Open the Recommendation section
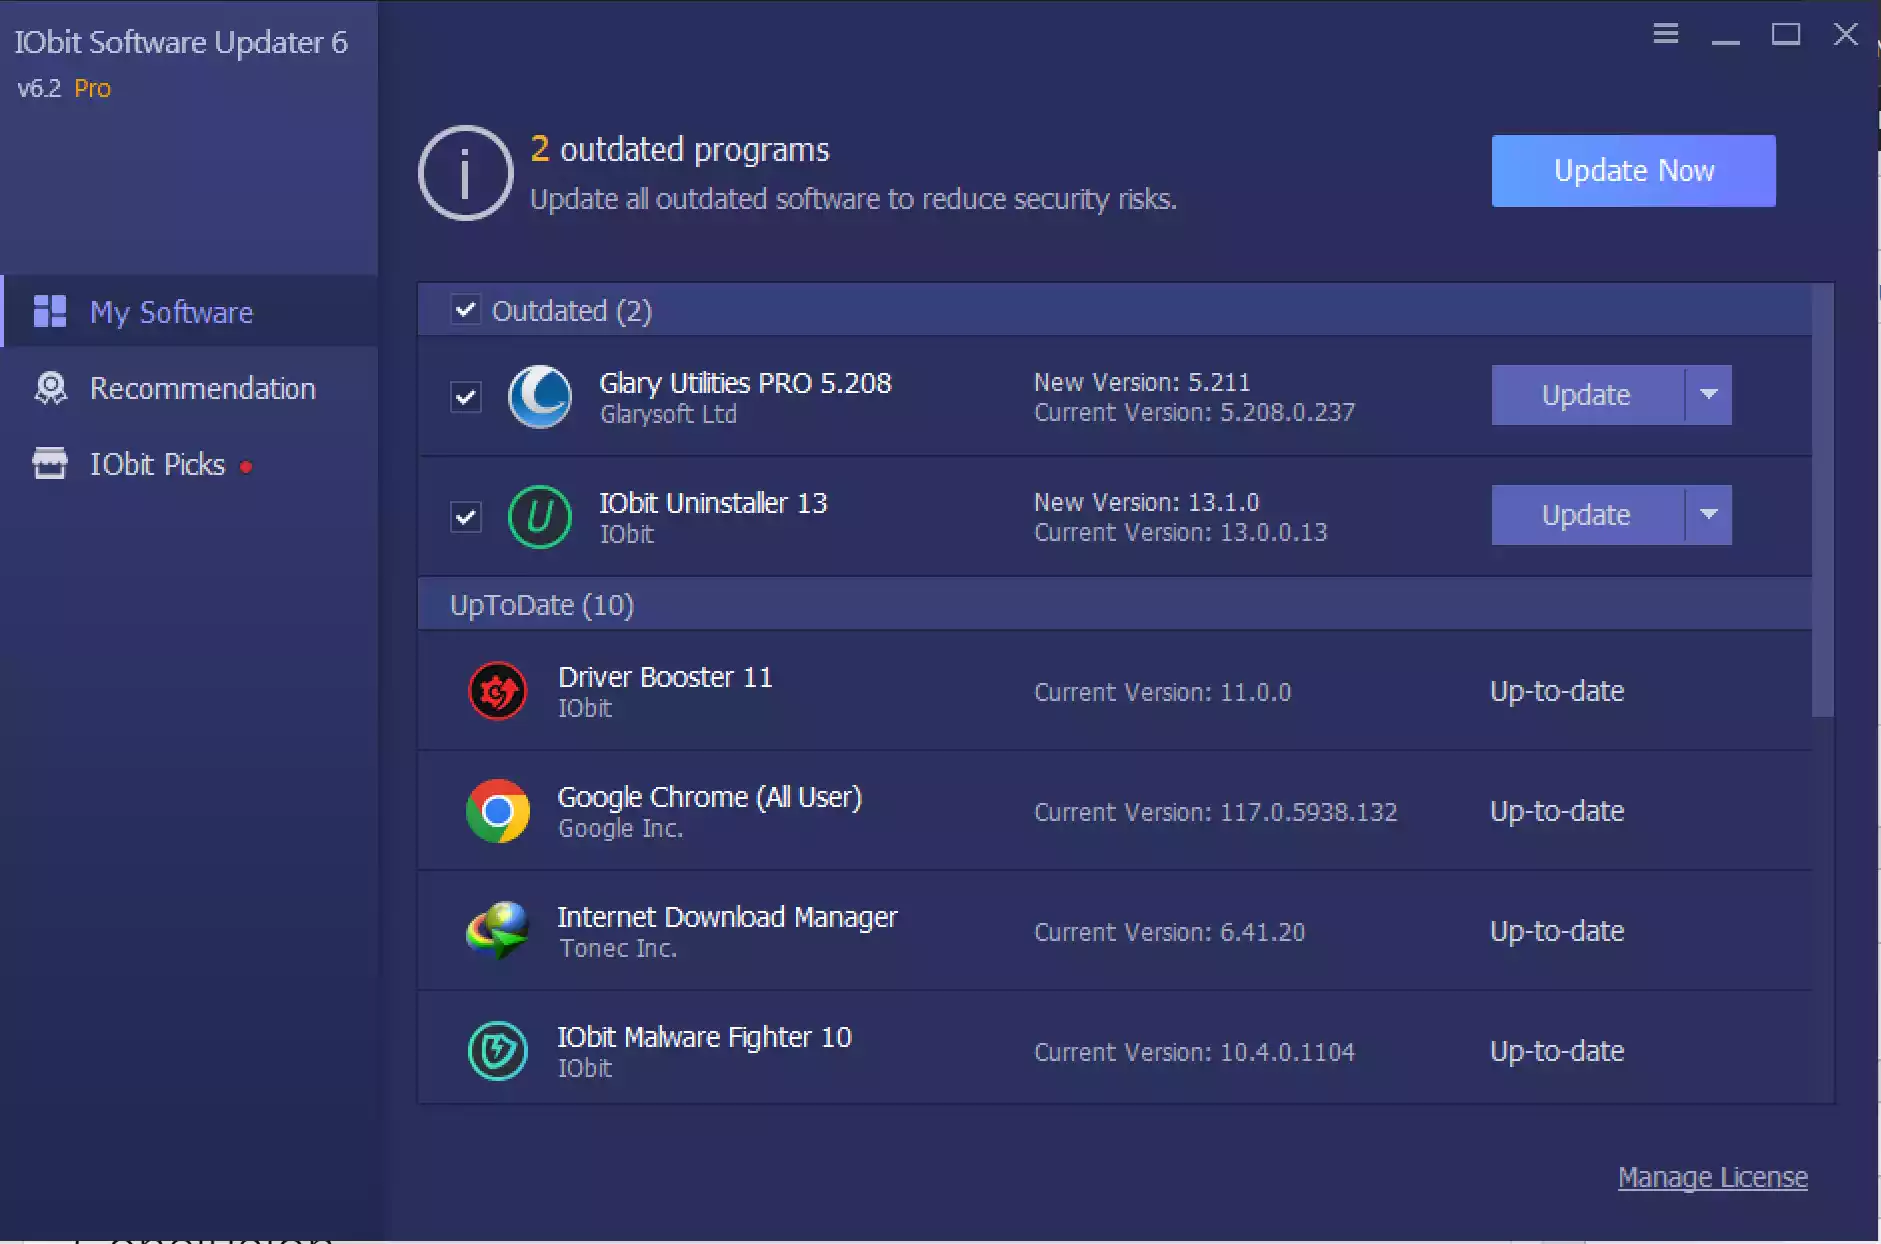Image resolution: width=1881 pixels, height=1244 pixels. pos(190,388)
